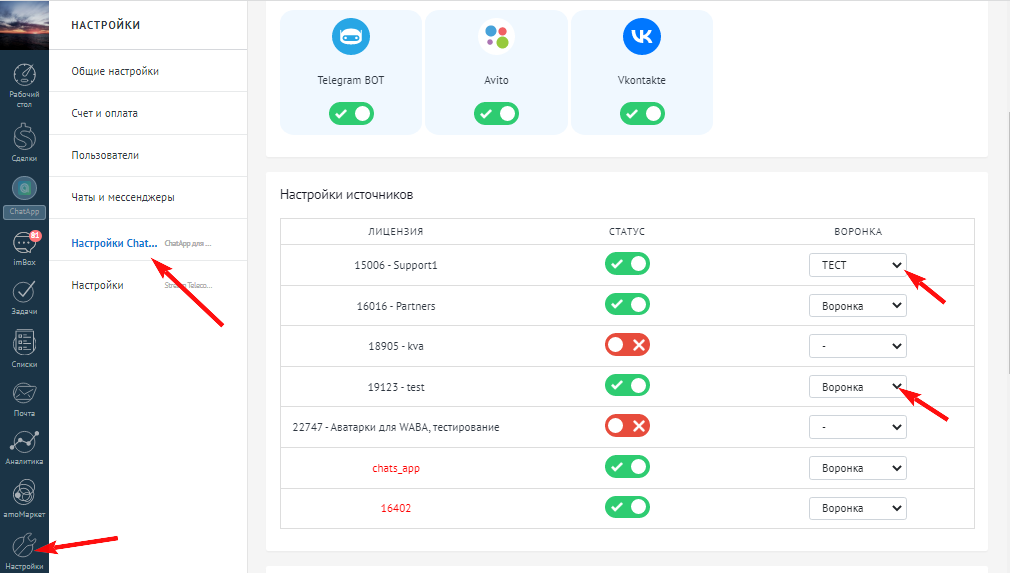Expand the funnel dropdown for 15006 - Support1
1010x573 pixels.
pyautogui.click(x=857, y=265)
